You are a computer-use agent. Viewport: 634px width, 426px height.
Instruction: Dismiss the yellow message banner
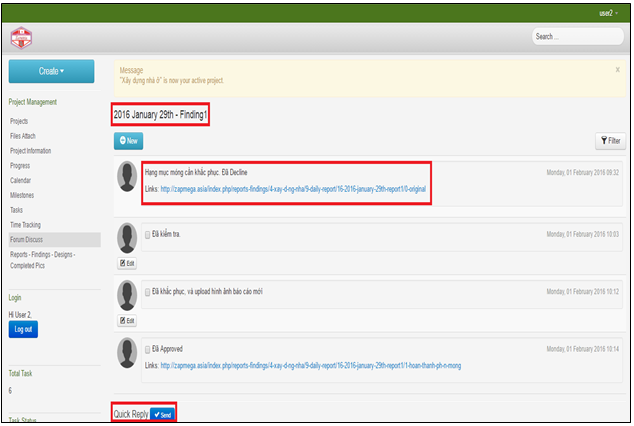point(619,70)
